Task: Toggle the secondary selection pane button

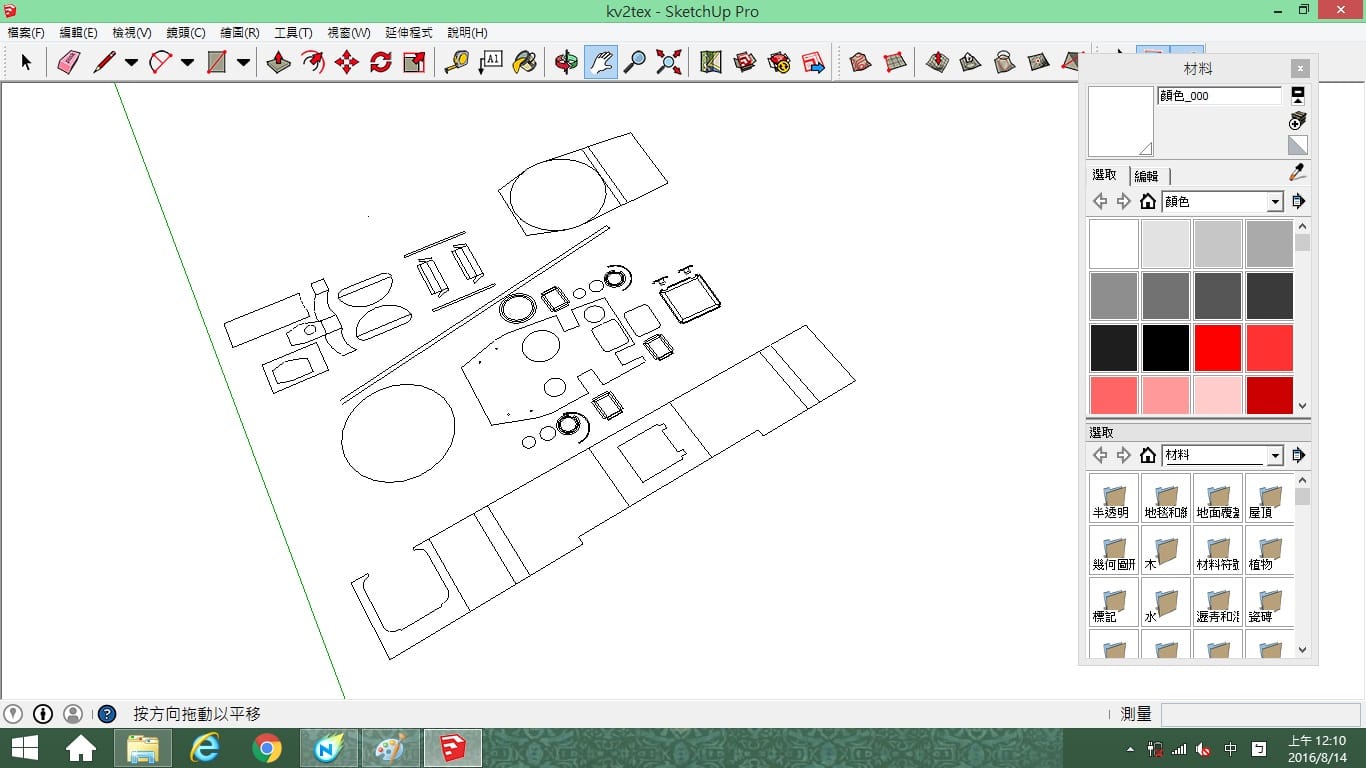Action: coord(1298,95)
